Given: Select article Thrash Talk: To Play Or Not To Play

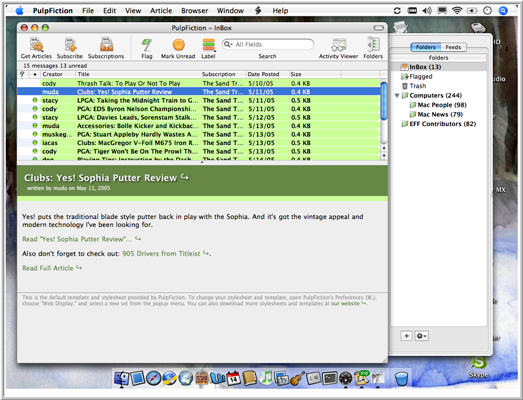Looking at the screenshot, I should [x=199, y=83].
